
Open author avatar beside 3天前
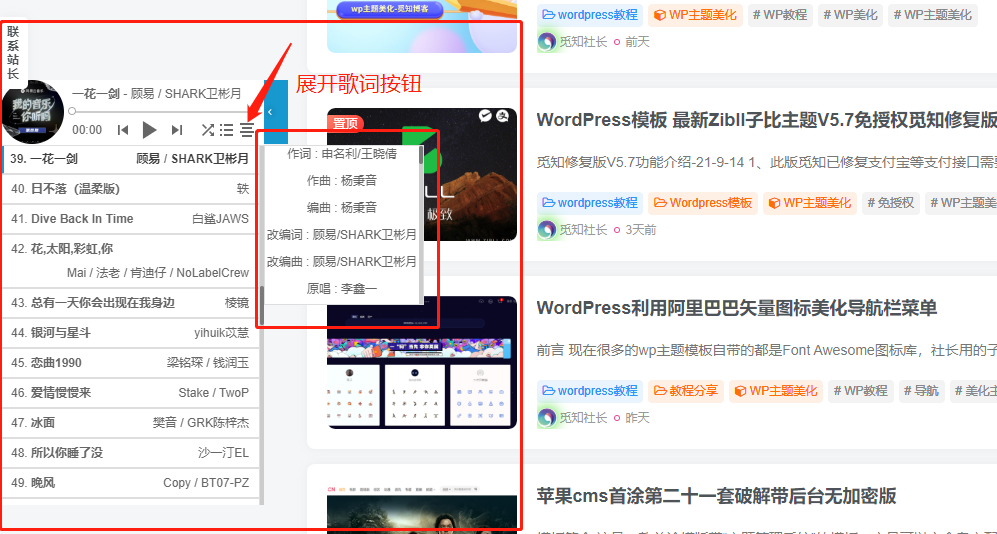547,229
